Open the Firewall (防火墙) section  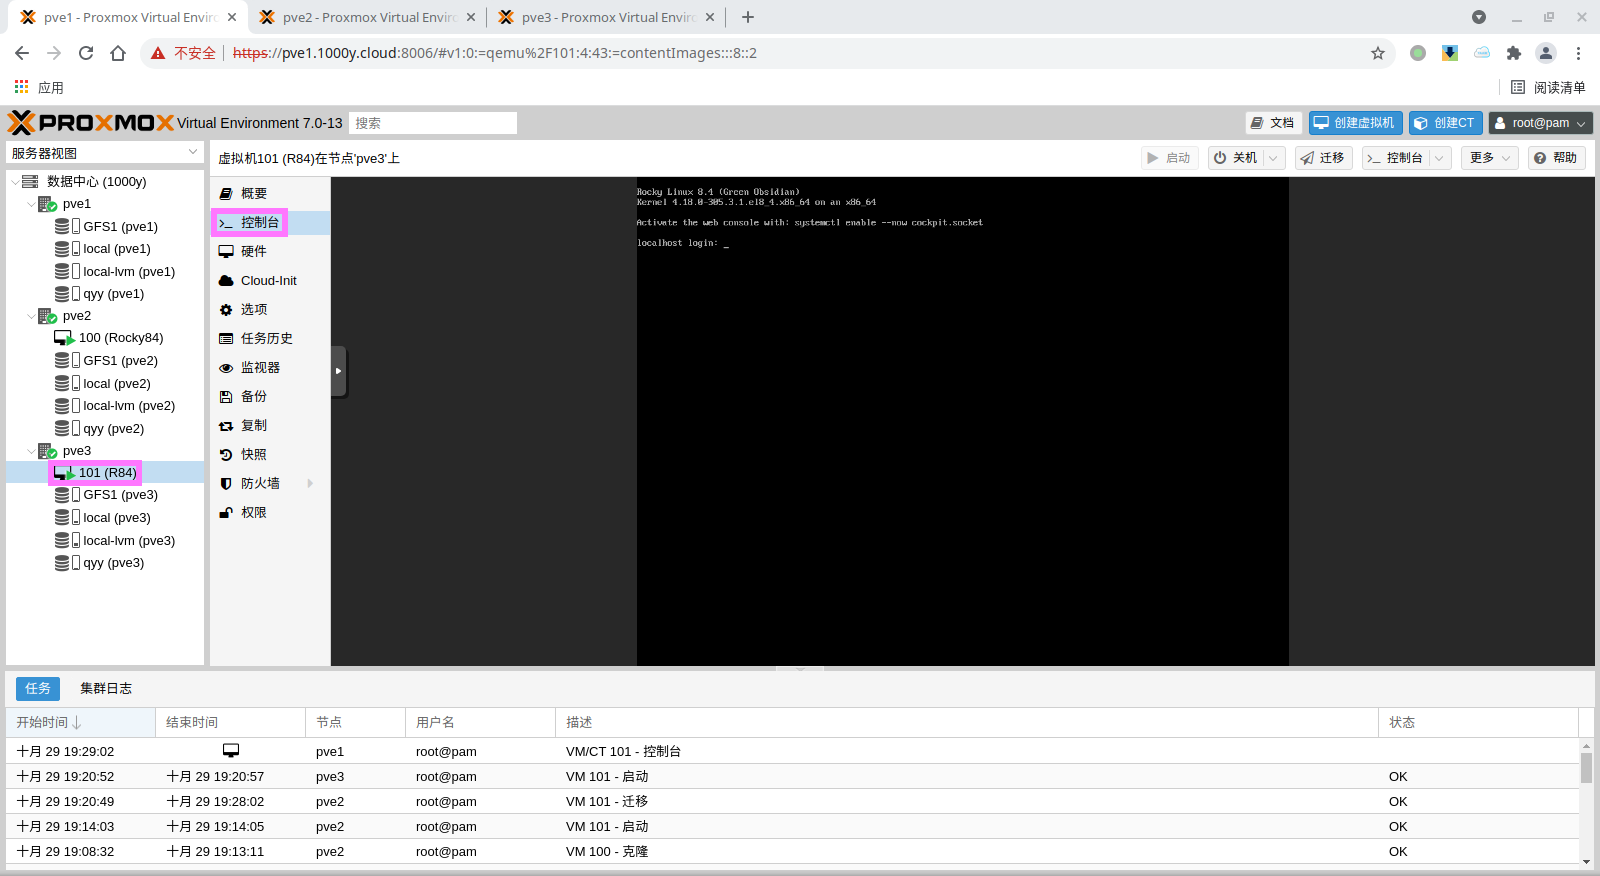point(260,483)
